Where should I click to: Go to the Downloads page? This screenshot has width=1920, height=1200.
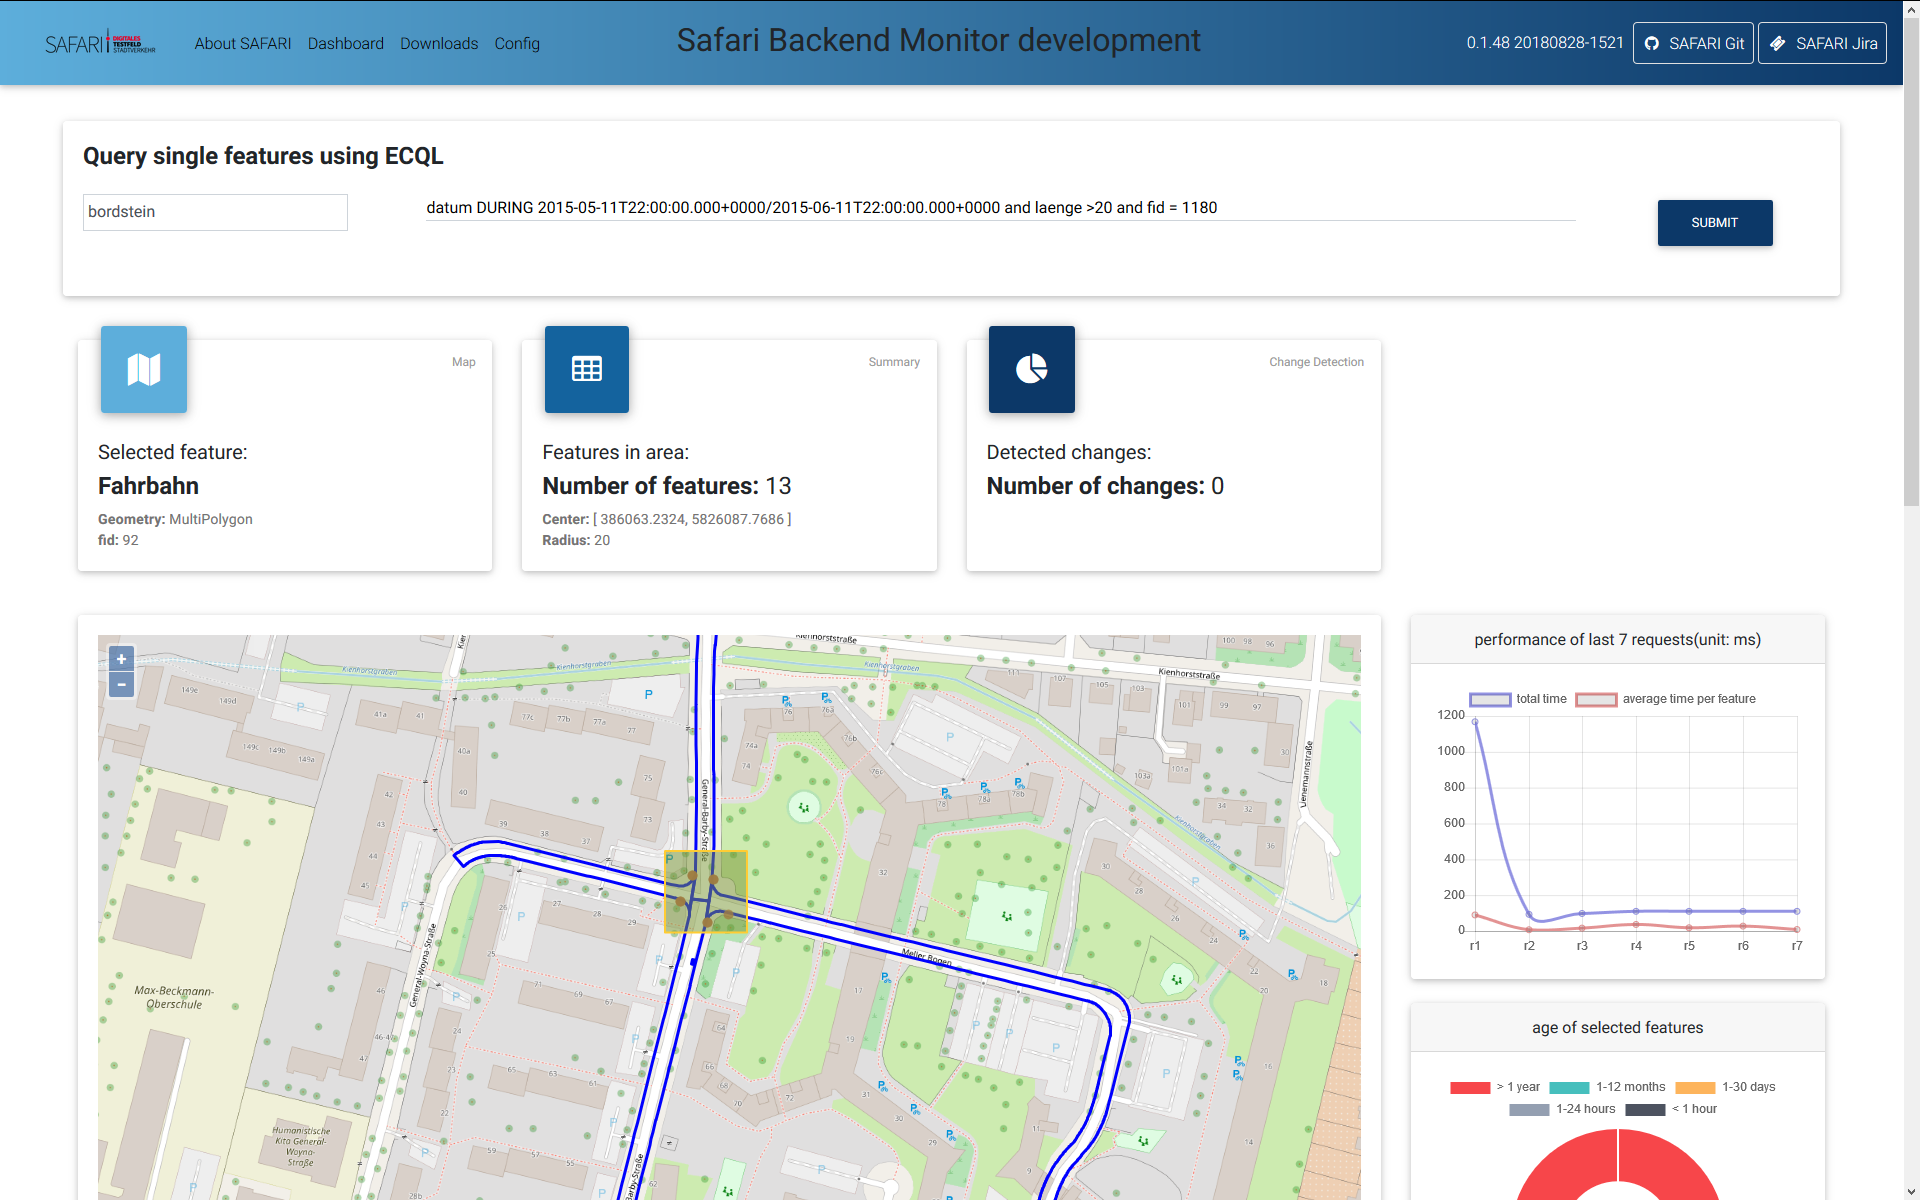tap(439, 44)
